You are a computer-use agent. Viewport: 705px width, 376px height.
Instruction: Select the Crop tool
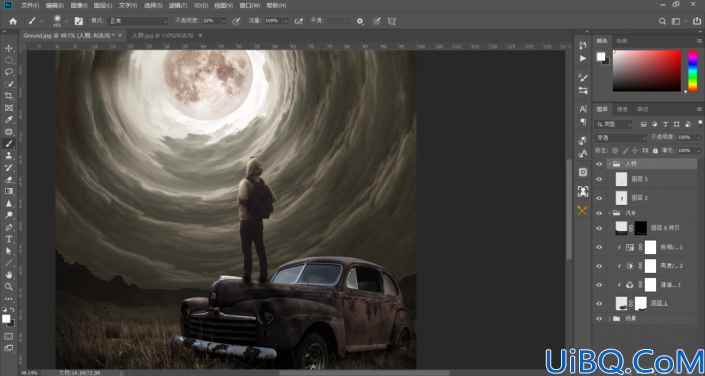click(x=9, y=96)
